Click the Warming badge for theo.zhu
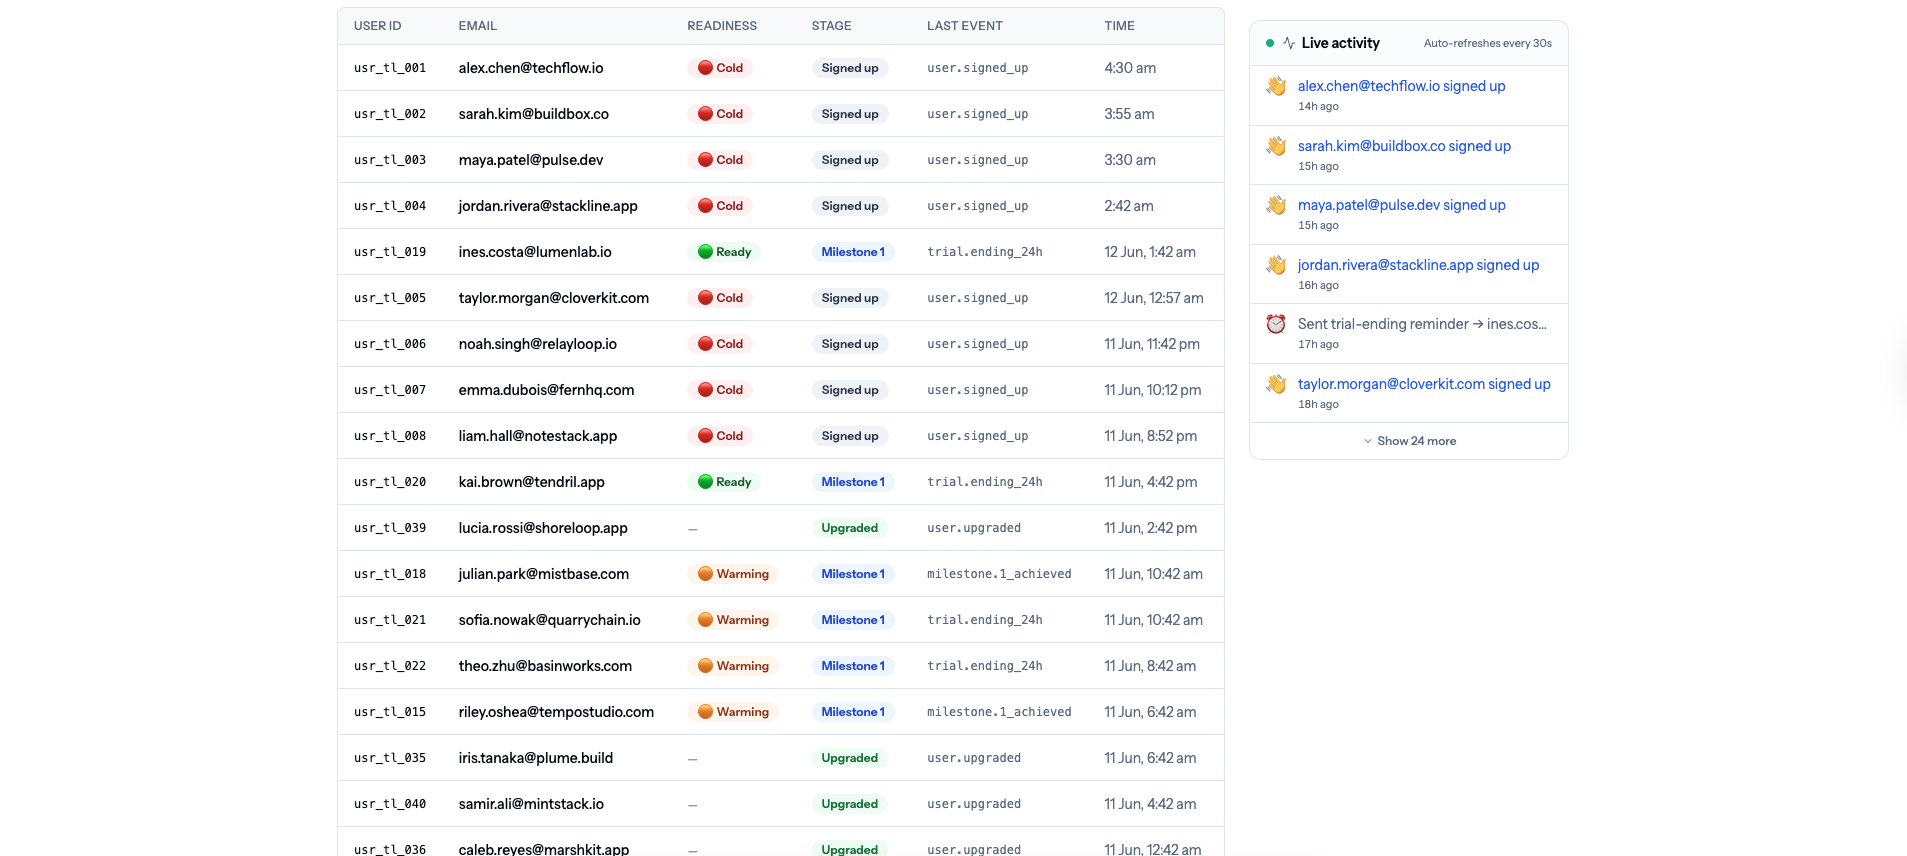This screenshot has width=1907, height=856. tap(733, 666)
